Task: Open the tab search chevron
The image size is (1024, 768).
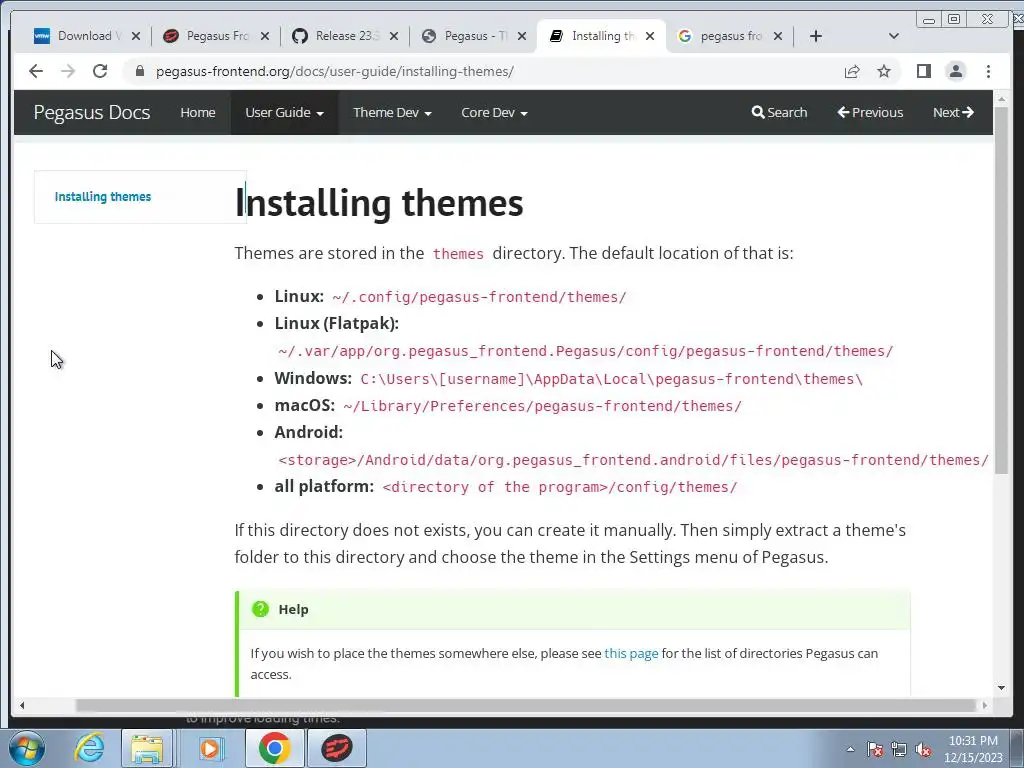Action: pyautogui.click(x=894, y=36)
